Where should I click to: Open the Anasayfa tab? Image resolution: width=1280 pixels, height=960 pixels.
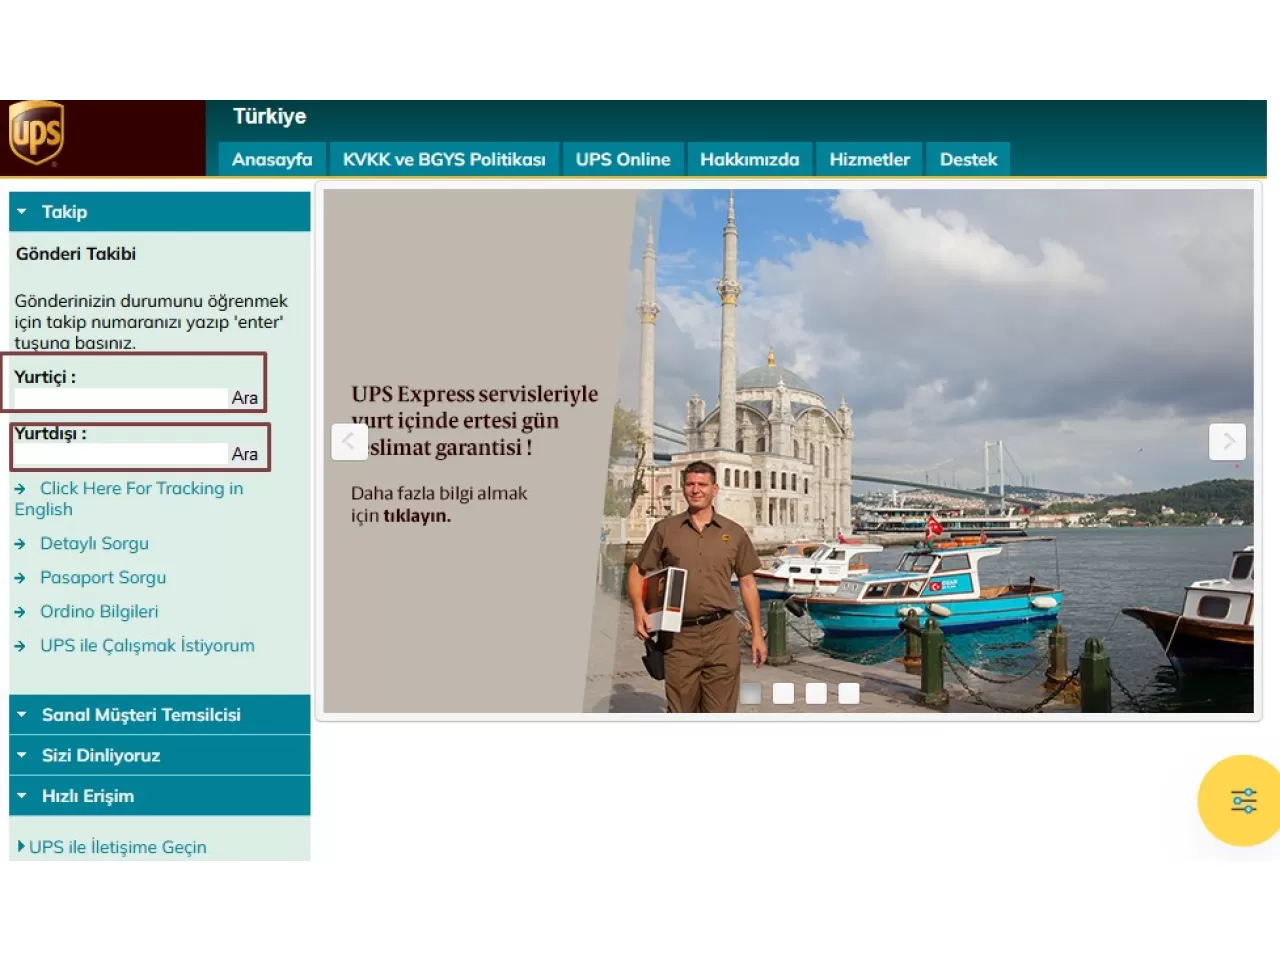tap(272, 159)
